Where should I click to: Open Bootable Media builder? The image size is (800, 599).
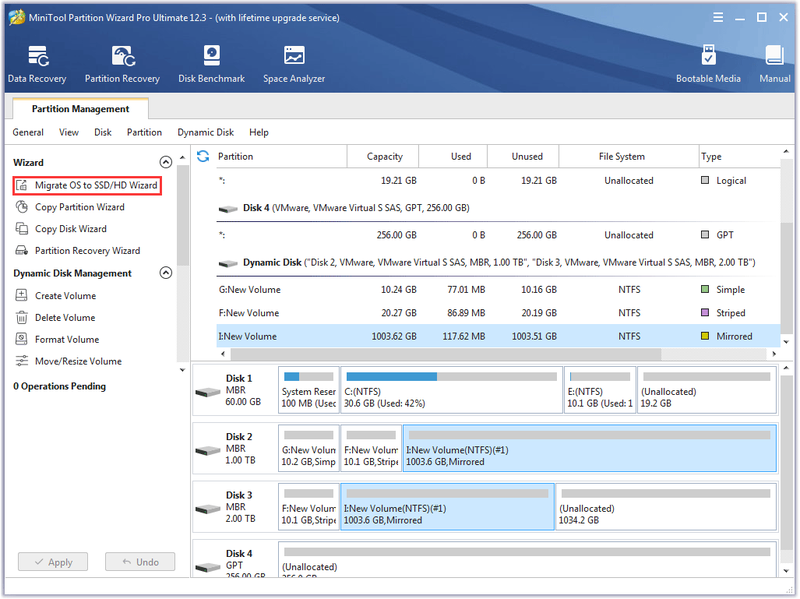pyautogui.click(x=708, y=64)
